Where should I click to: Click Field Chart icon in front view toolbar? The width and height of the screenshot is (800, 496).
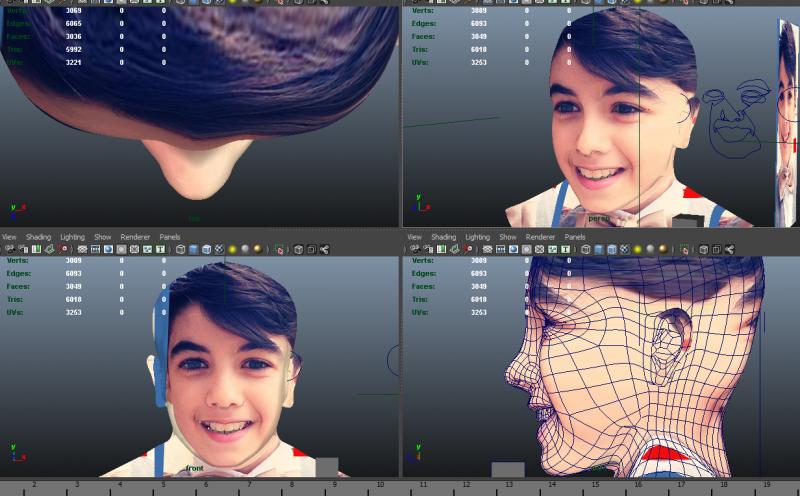pyautogui.click(x=134, y=249)
